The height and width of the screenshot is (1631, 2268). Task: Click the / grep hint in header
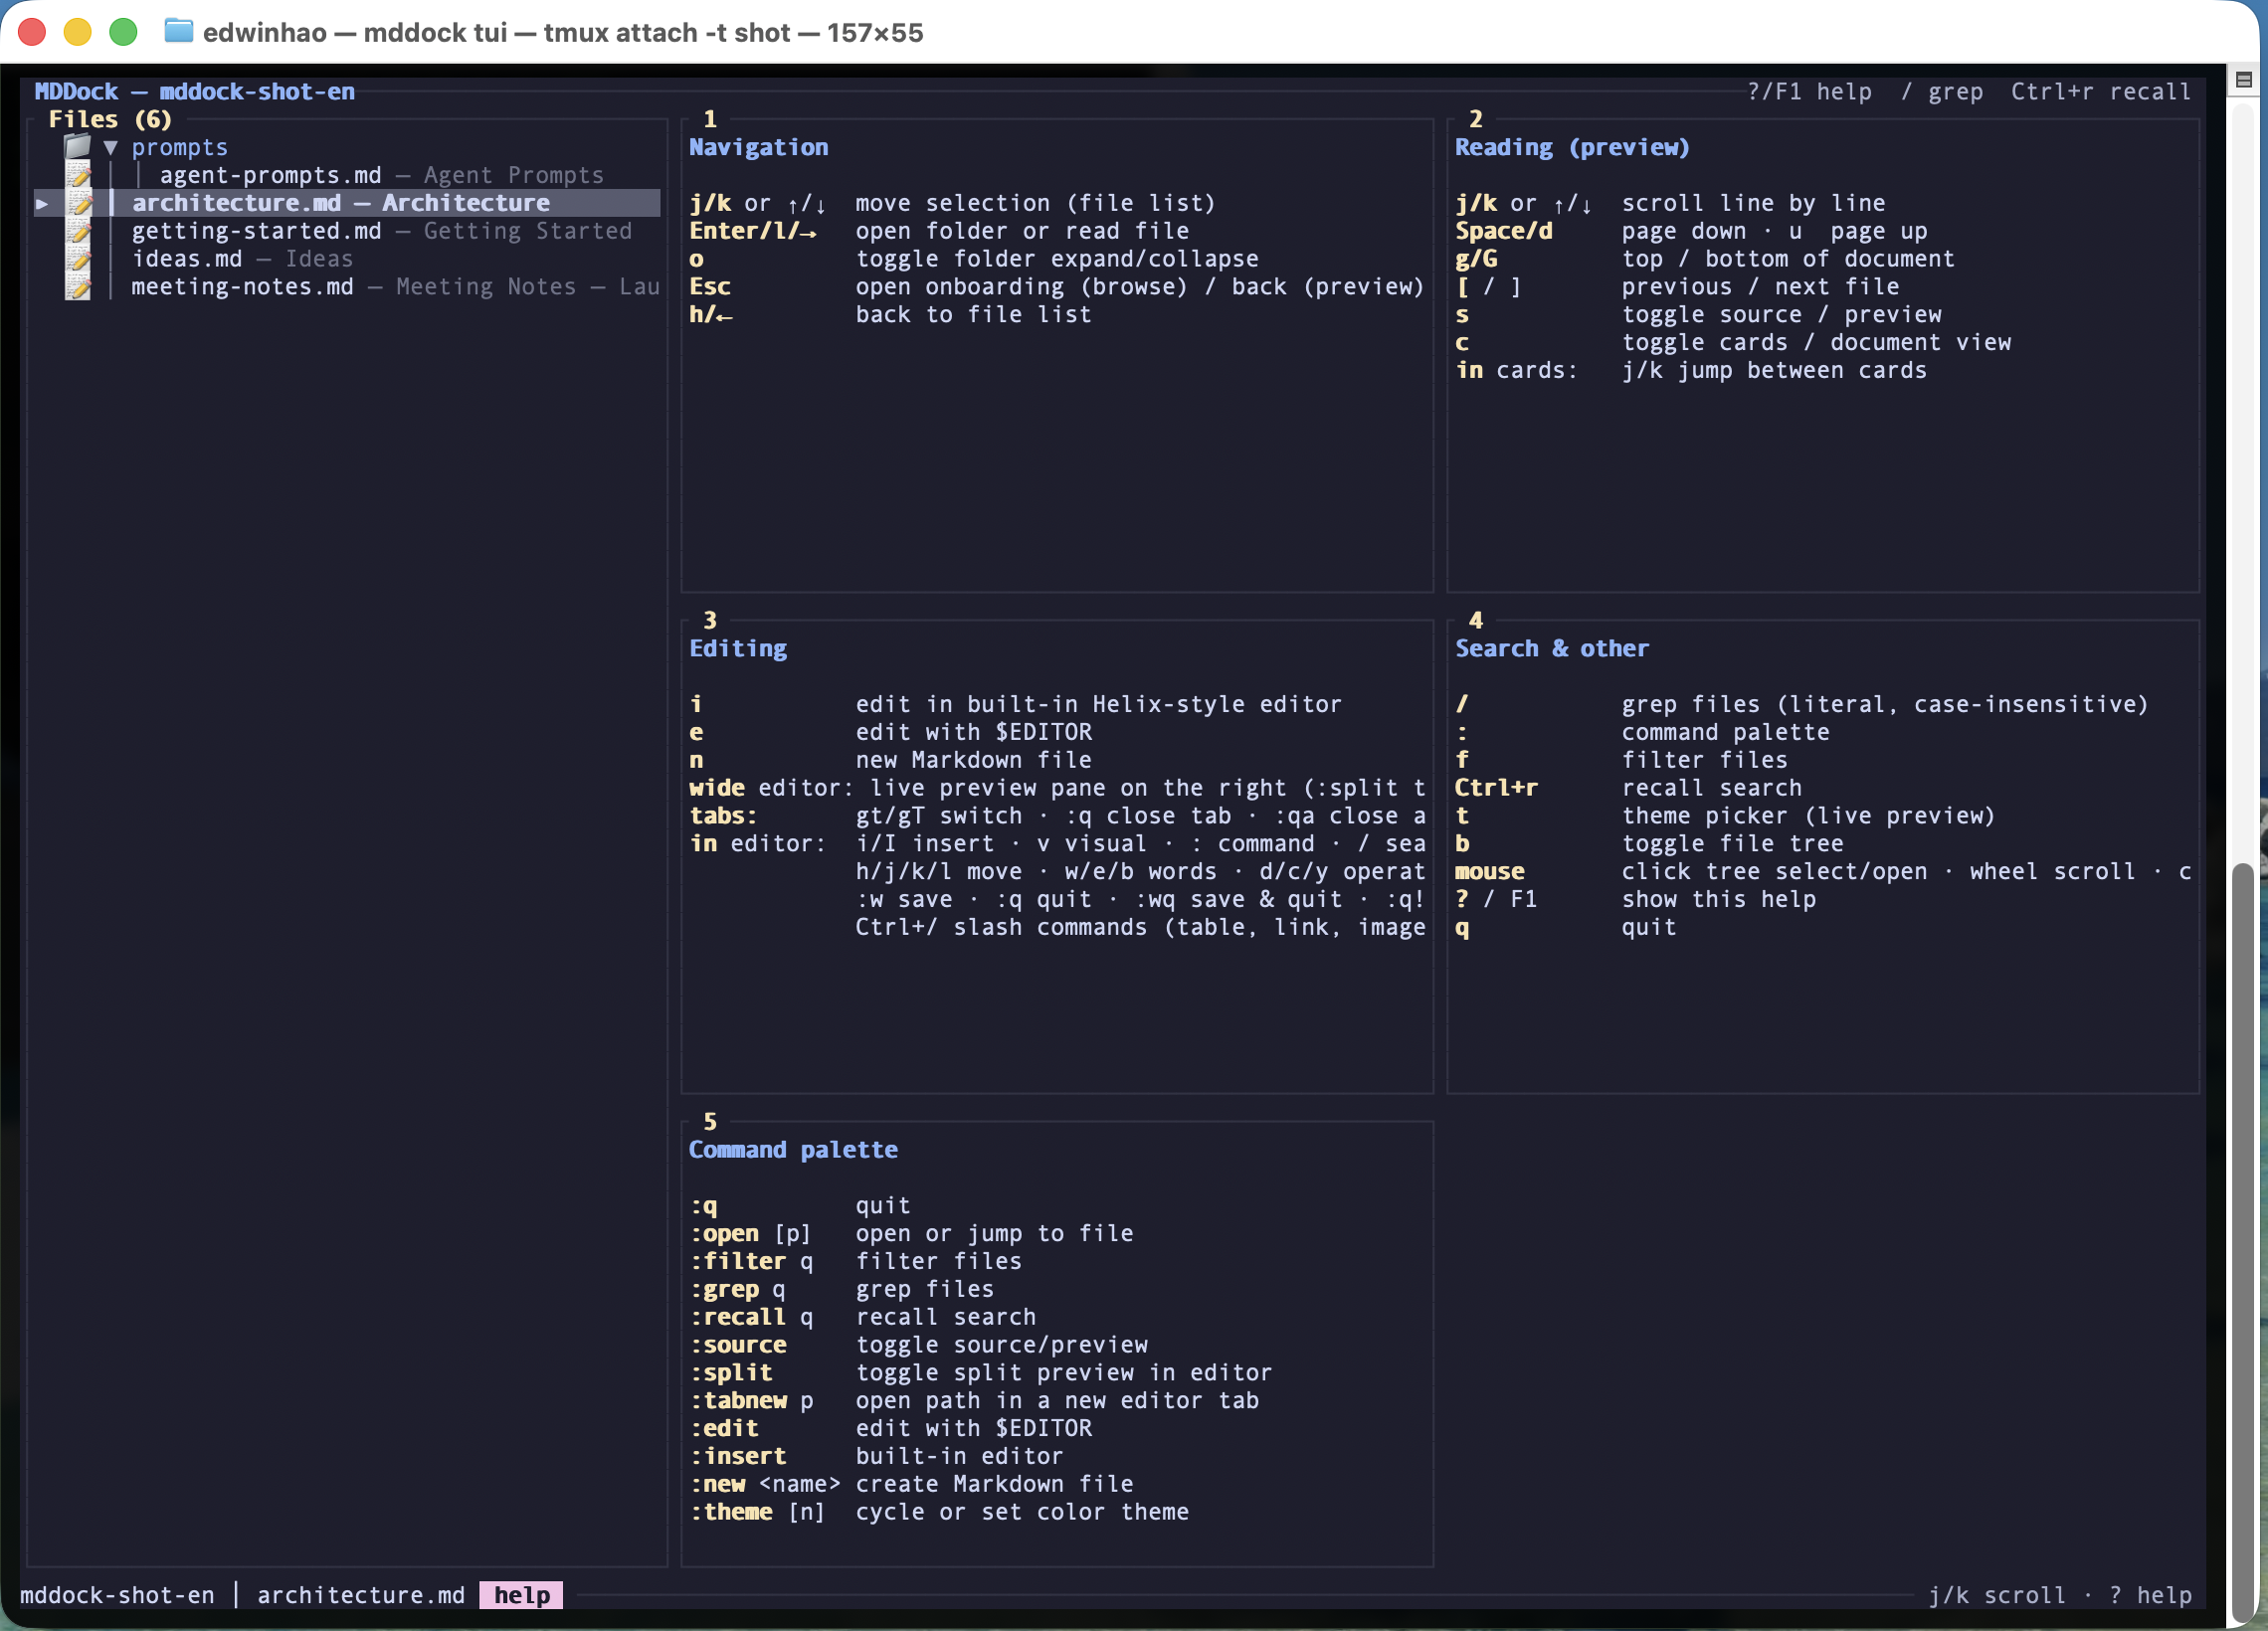click(1941, 92)
